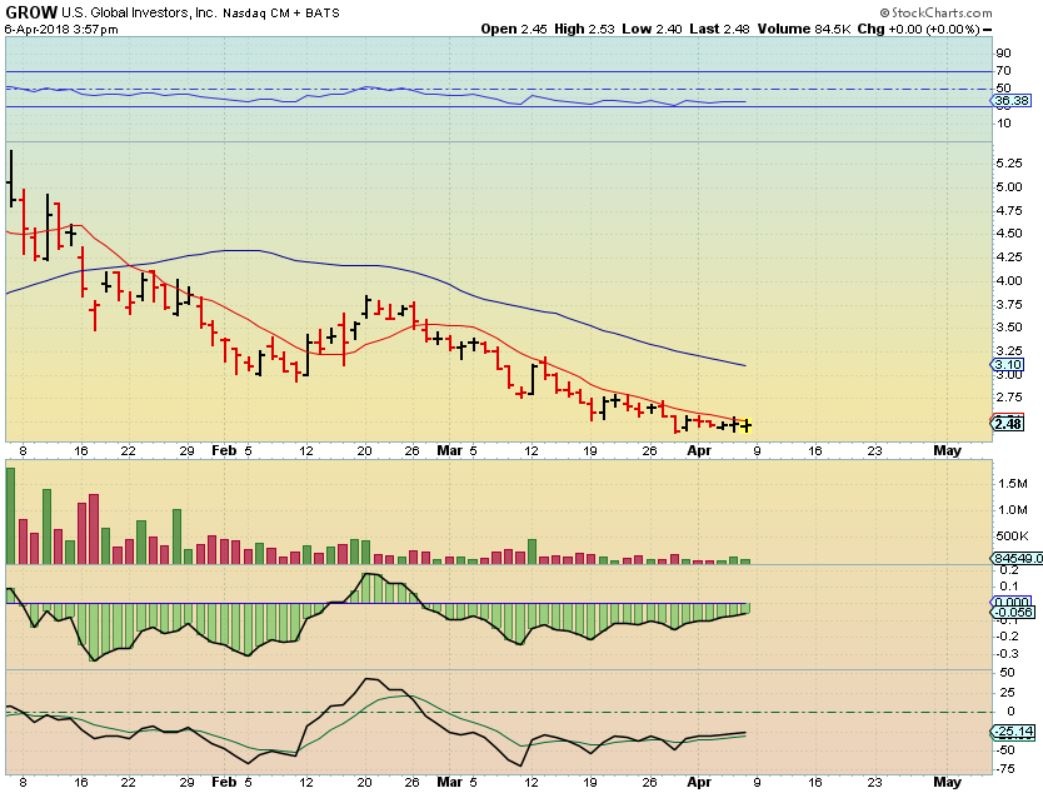Viewport: 1043px width, 794px height.
Task: Click the 84549.0 volume value tag
Action: click(x=1017, y=558)
